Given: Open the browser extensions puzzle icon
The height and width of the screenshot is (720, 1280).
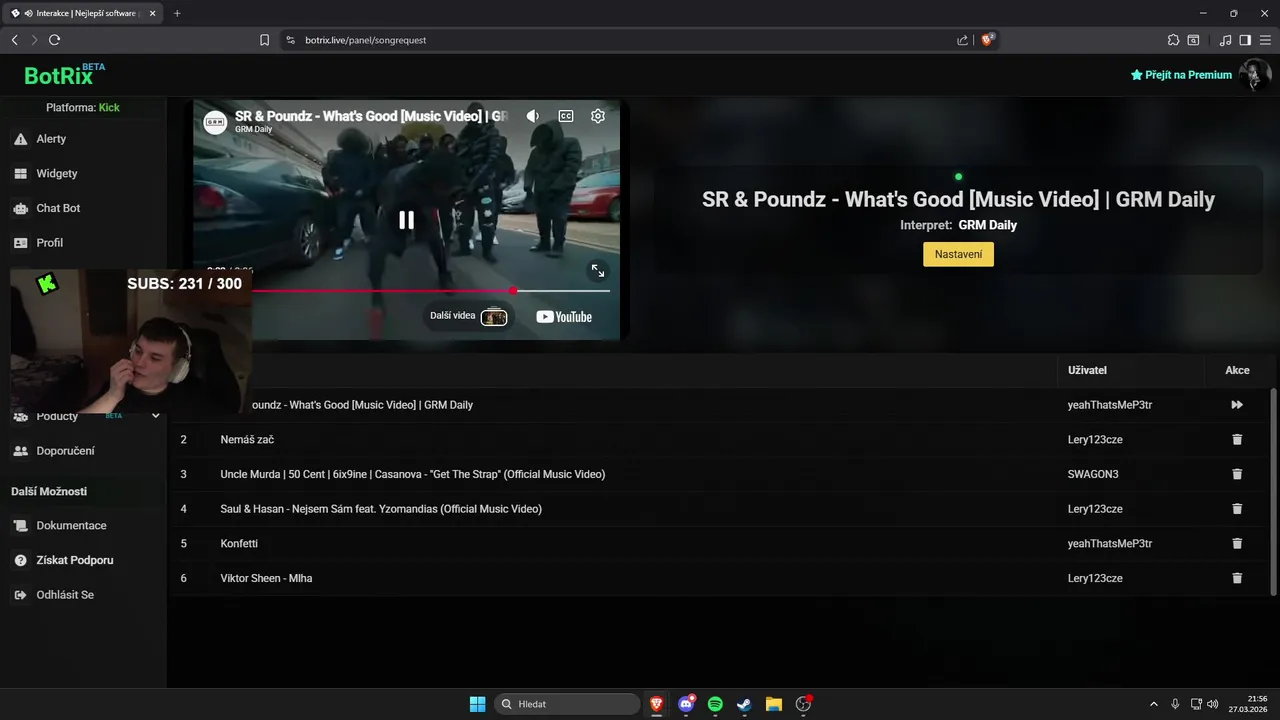Looking at the screenshot, I should point(1174,40).
